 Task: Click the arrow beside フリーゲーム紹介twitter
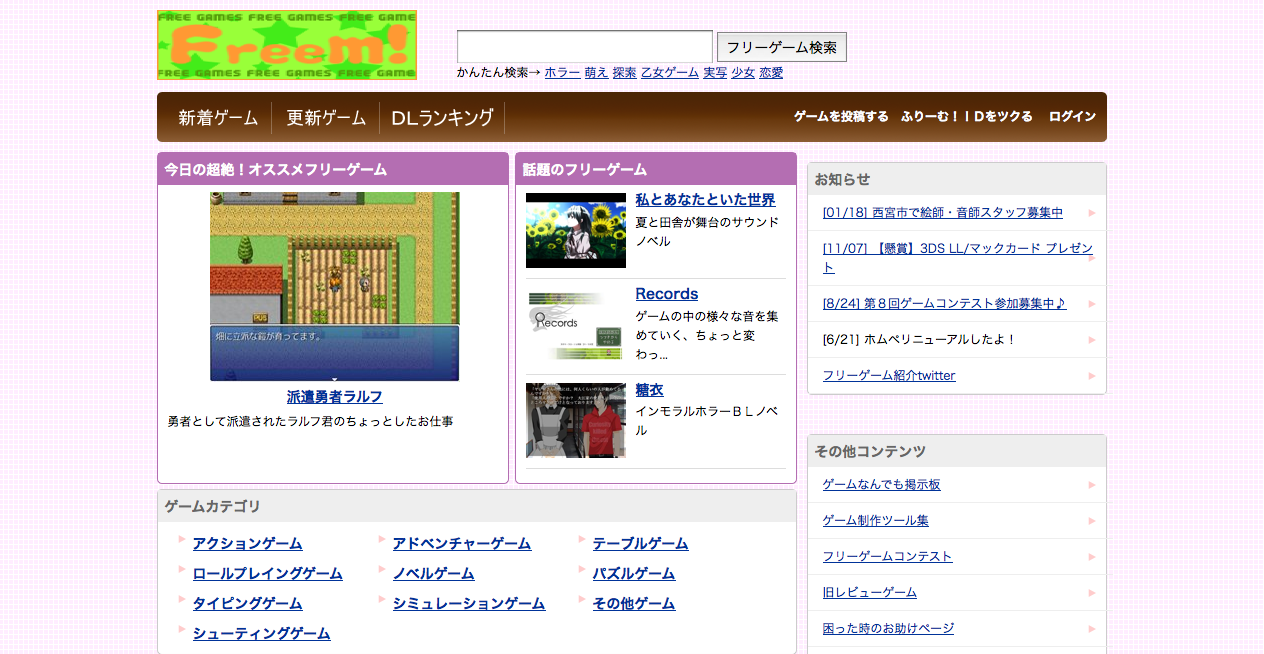click(x=1092, y=376)
